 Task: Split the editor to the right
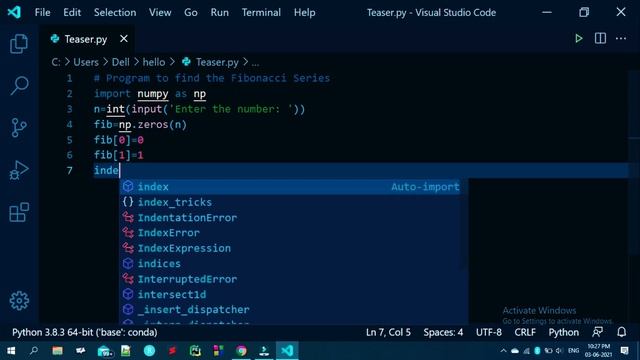pyautogui.click(x=600, y=38)
